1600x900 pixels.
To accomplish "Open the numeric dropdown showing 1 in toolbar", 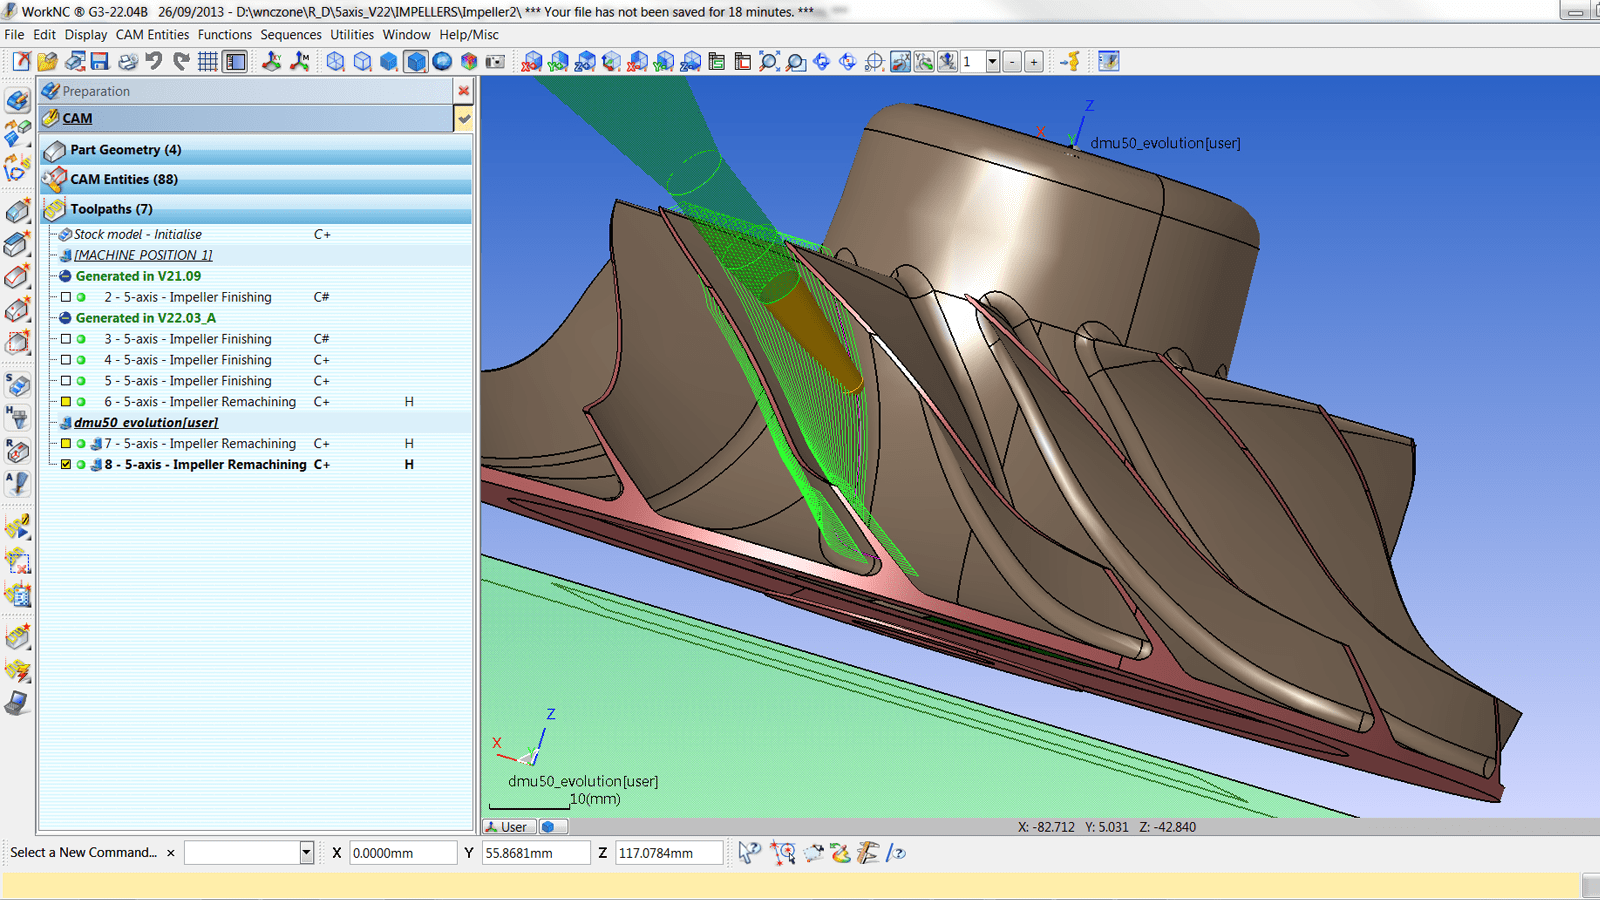I will pyautogui.click(x=992, y=62).
